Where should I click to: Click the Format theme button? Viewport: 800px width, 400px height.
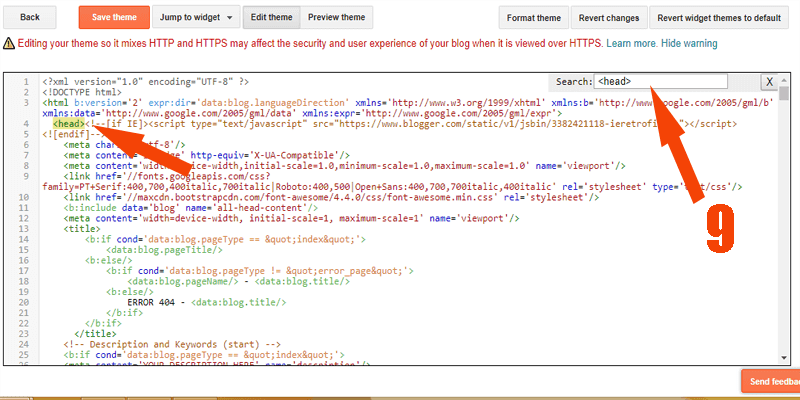534,18
